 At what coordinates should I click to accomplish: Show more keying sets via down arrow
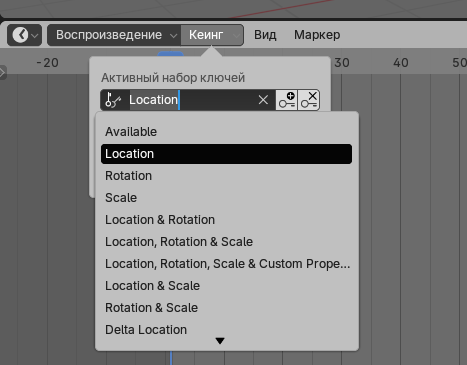click(x=220, y=341)
